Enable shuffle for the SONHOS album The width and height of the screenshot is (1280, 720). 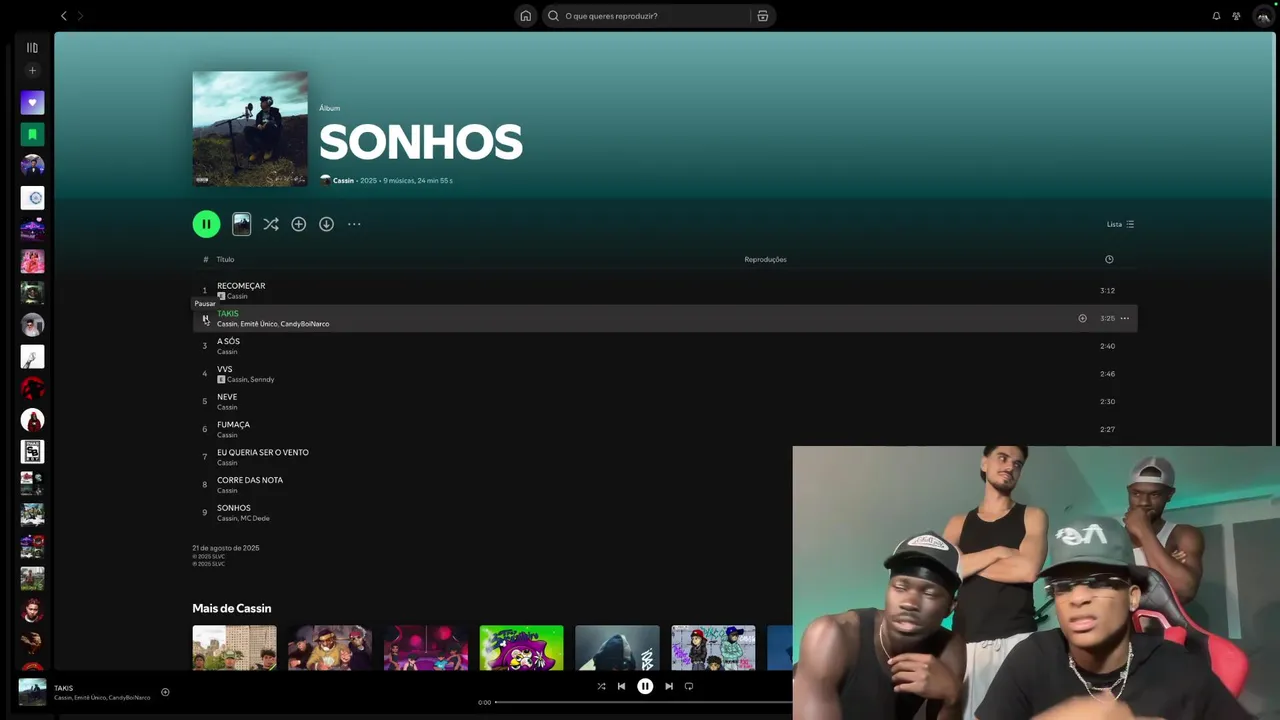[270, 224]
